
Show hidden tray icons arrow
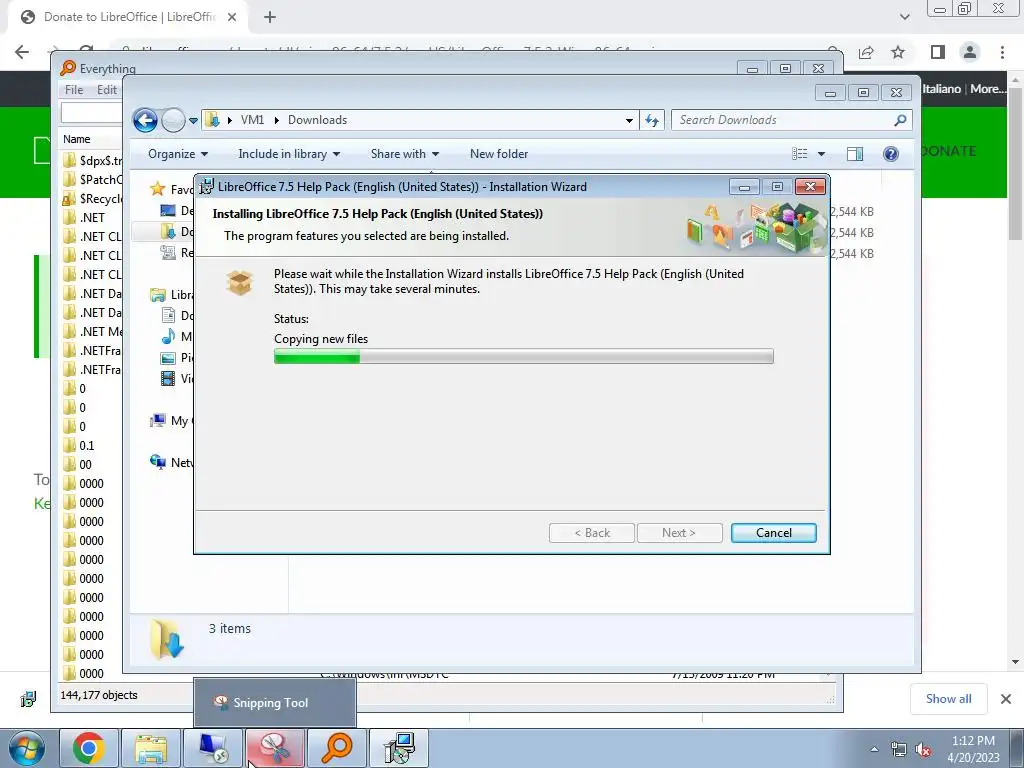point(874,749)
